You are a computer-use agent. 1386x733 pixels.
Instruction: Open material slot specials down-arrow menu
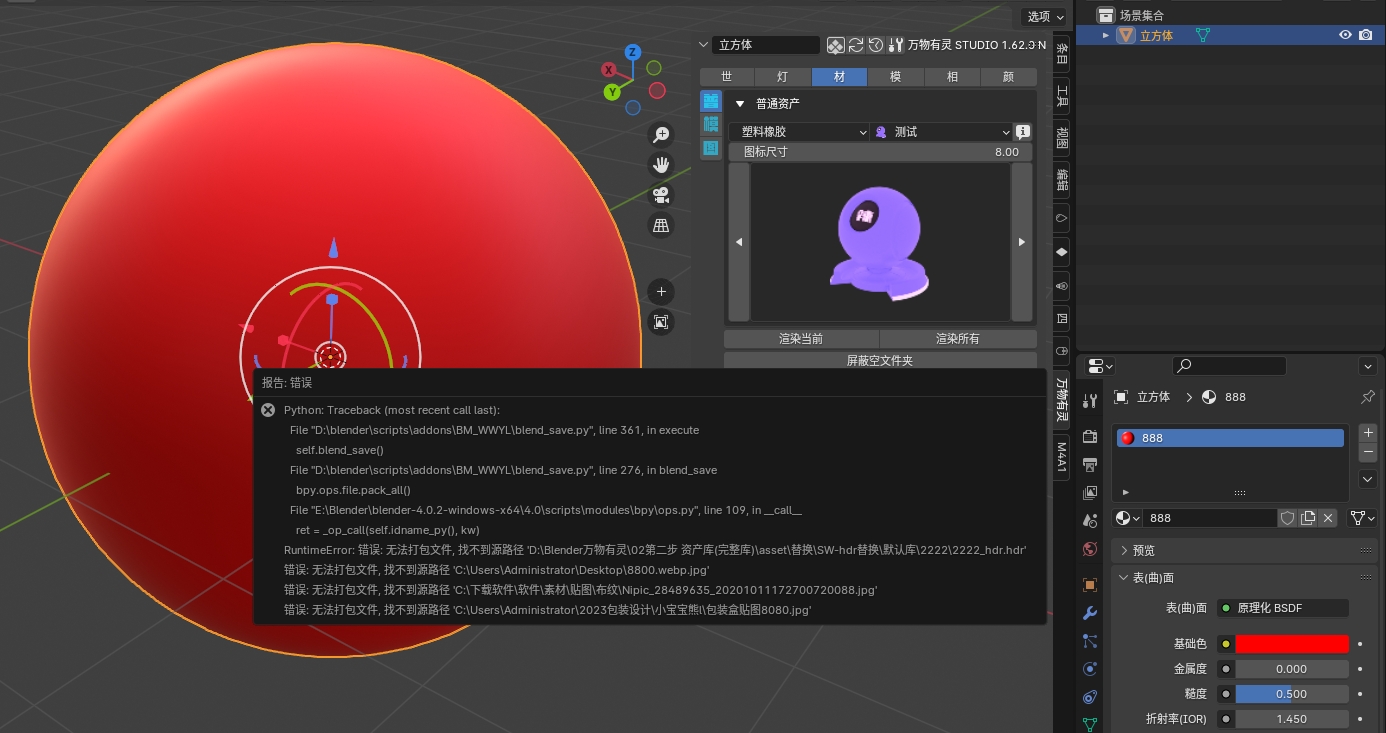click(1368, 479)
